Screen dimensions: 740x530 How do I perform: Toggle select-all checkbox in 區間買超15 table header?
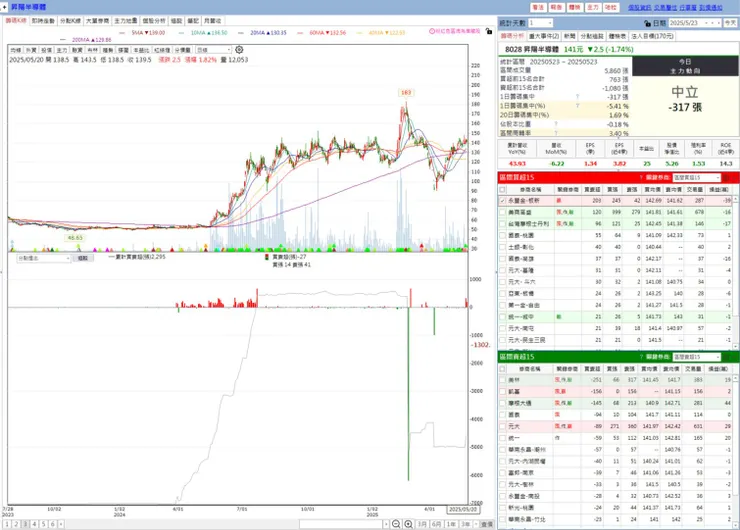point(502,189)
